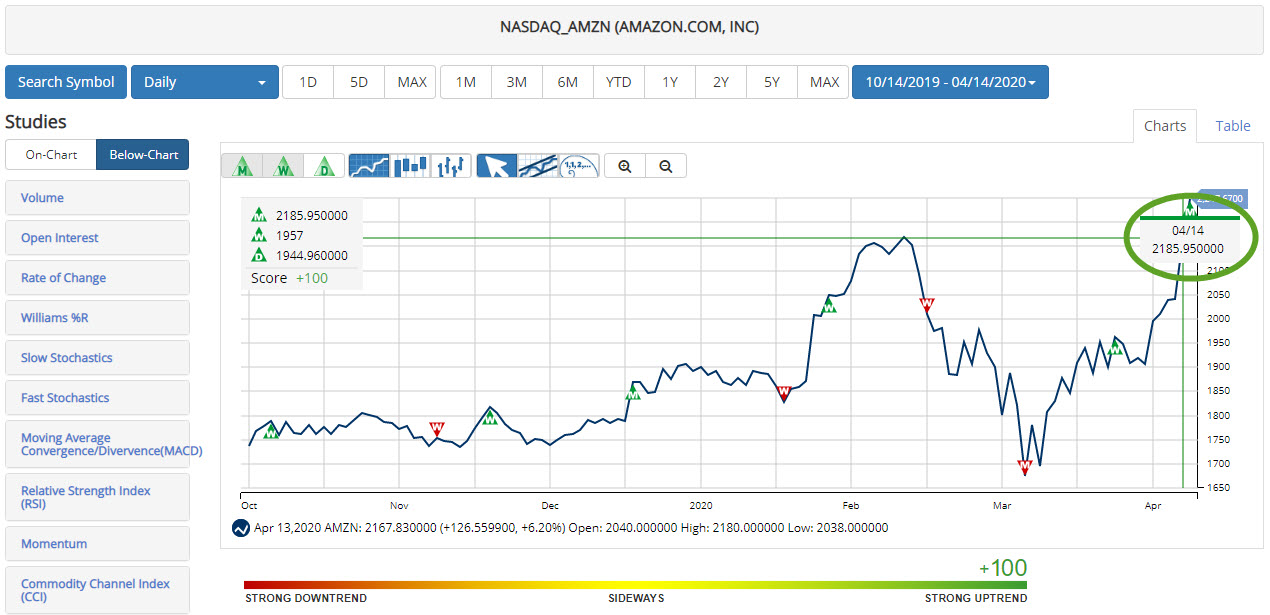Switch to the Table tab
Image resolution: width=1270 pixels, height=615 pixels.
[1233, 126]
